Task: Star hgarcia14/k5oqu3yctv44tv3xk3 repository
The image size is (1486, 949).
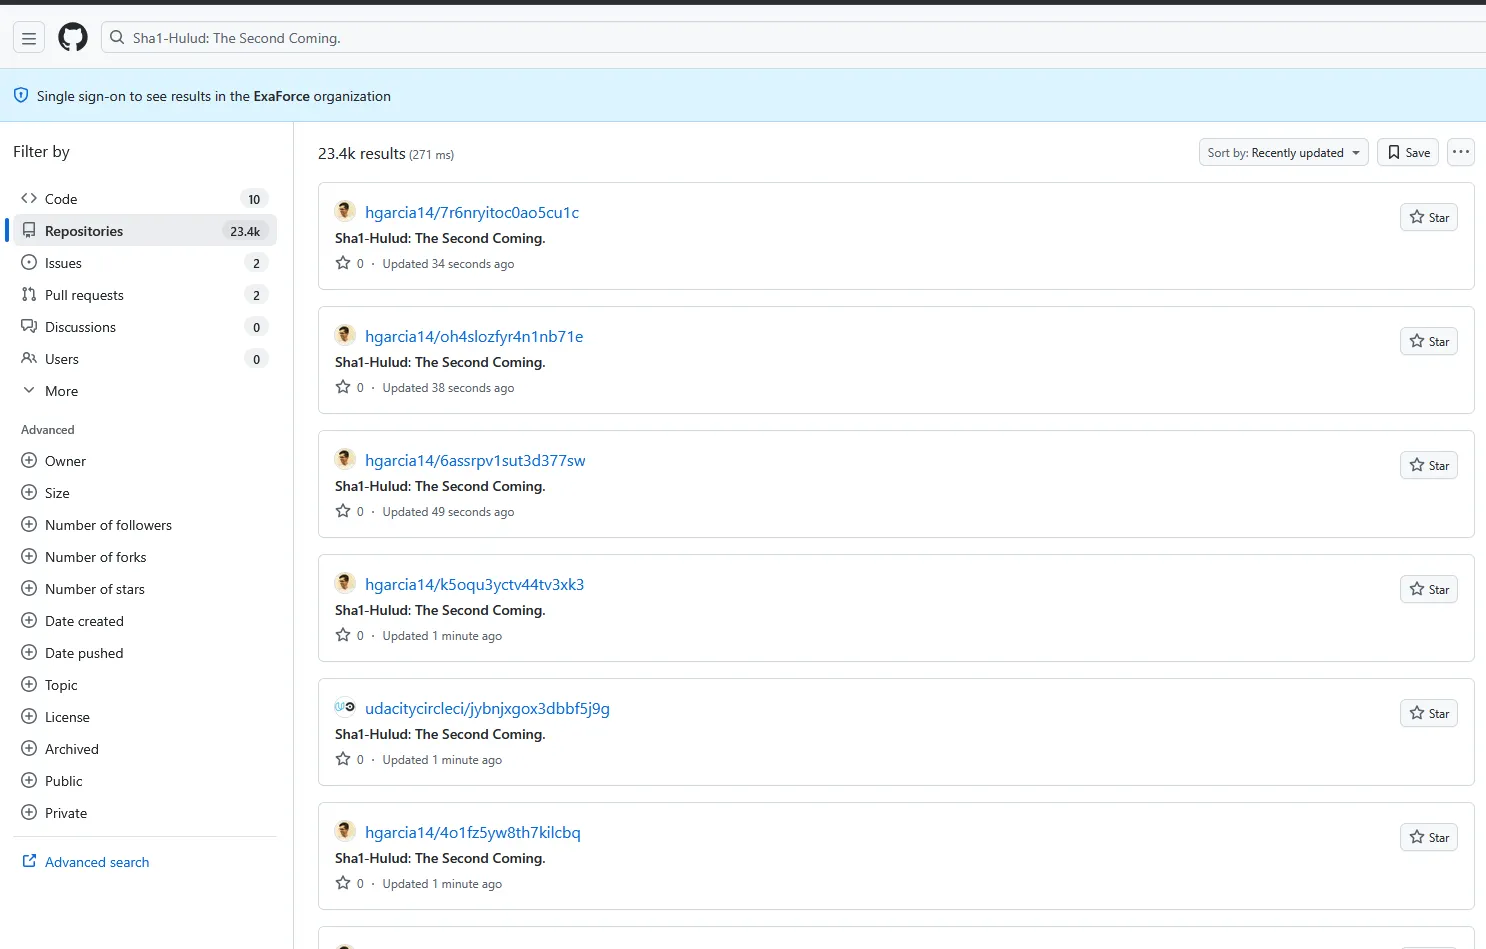Action: 1429,589
